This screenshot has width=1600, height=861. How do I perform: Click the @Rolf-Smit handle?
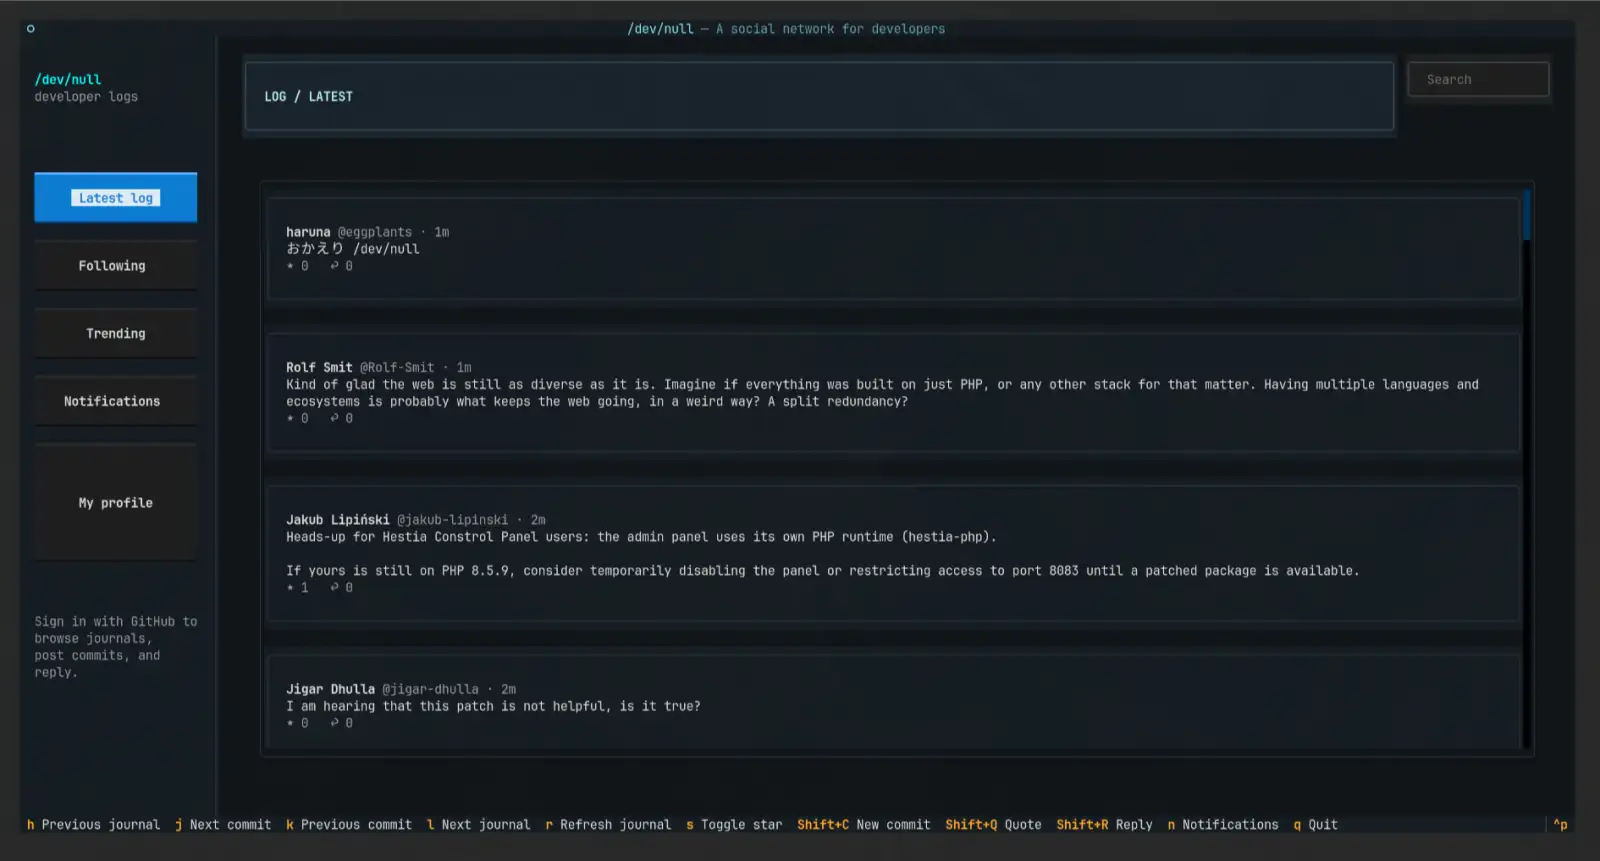click(397, 368)
